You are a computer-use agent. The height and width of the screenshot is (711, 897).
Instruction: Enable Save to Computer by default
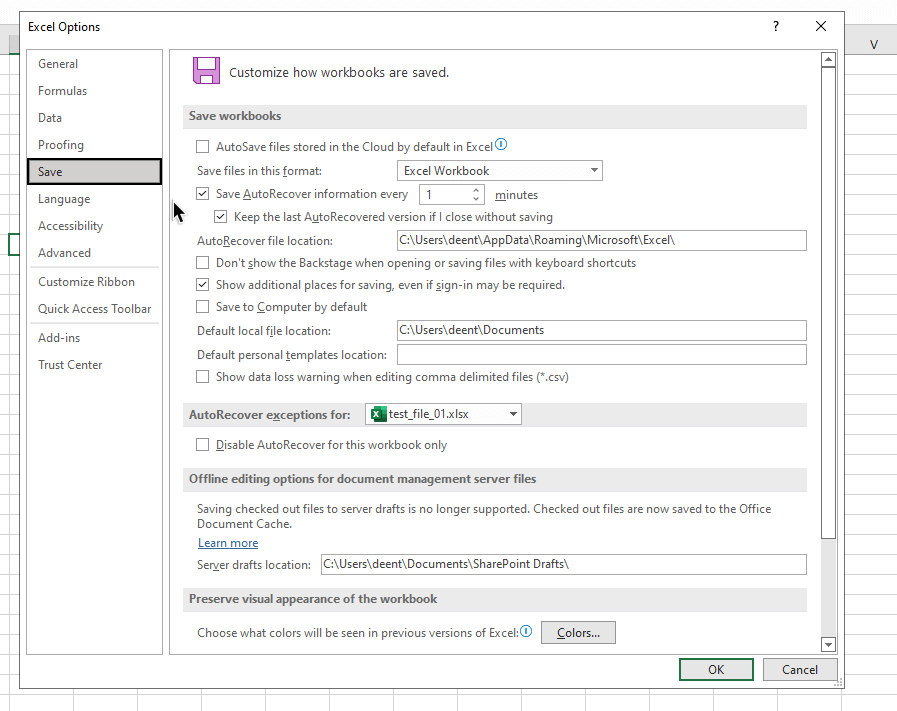click(203, 307)
